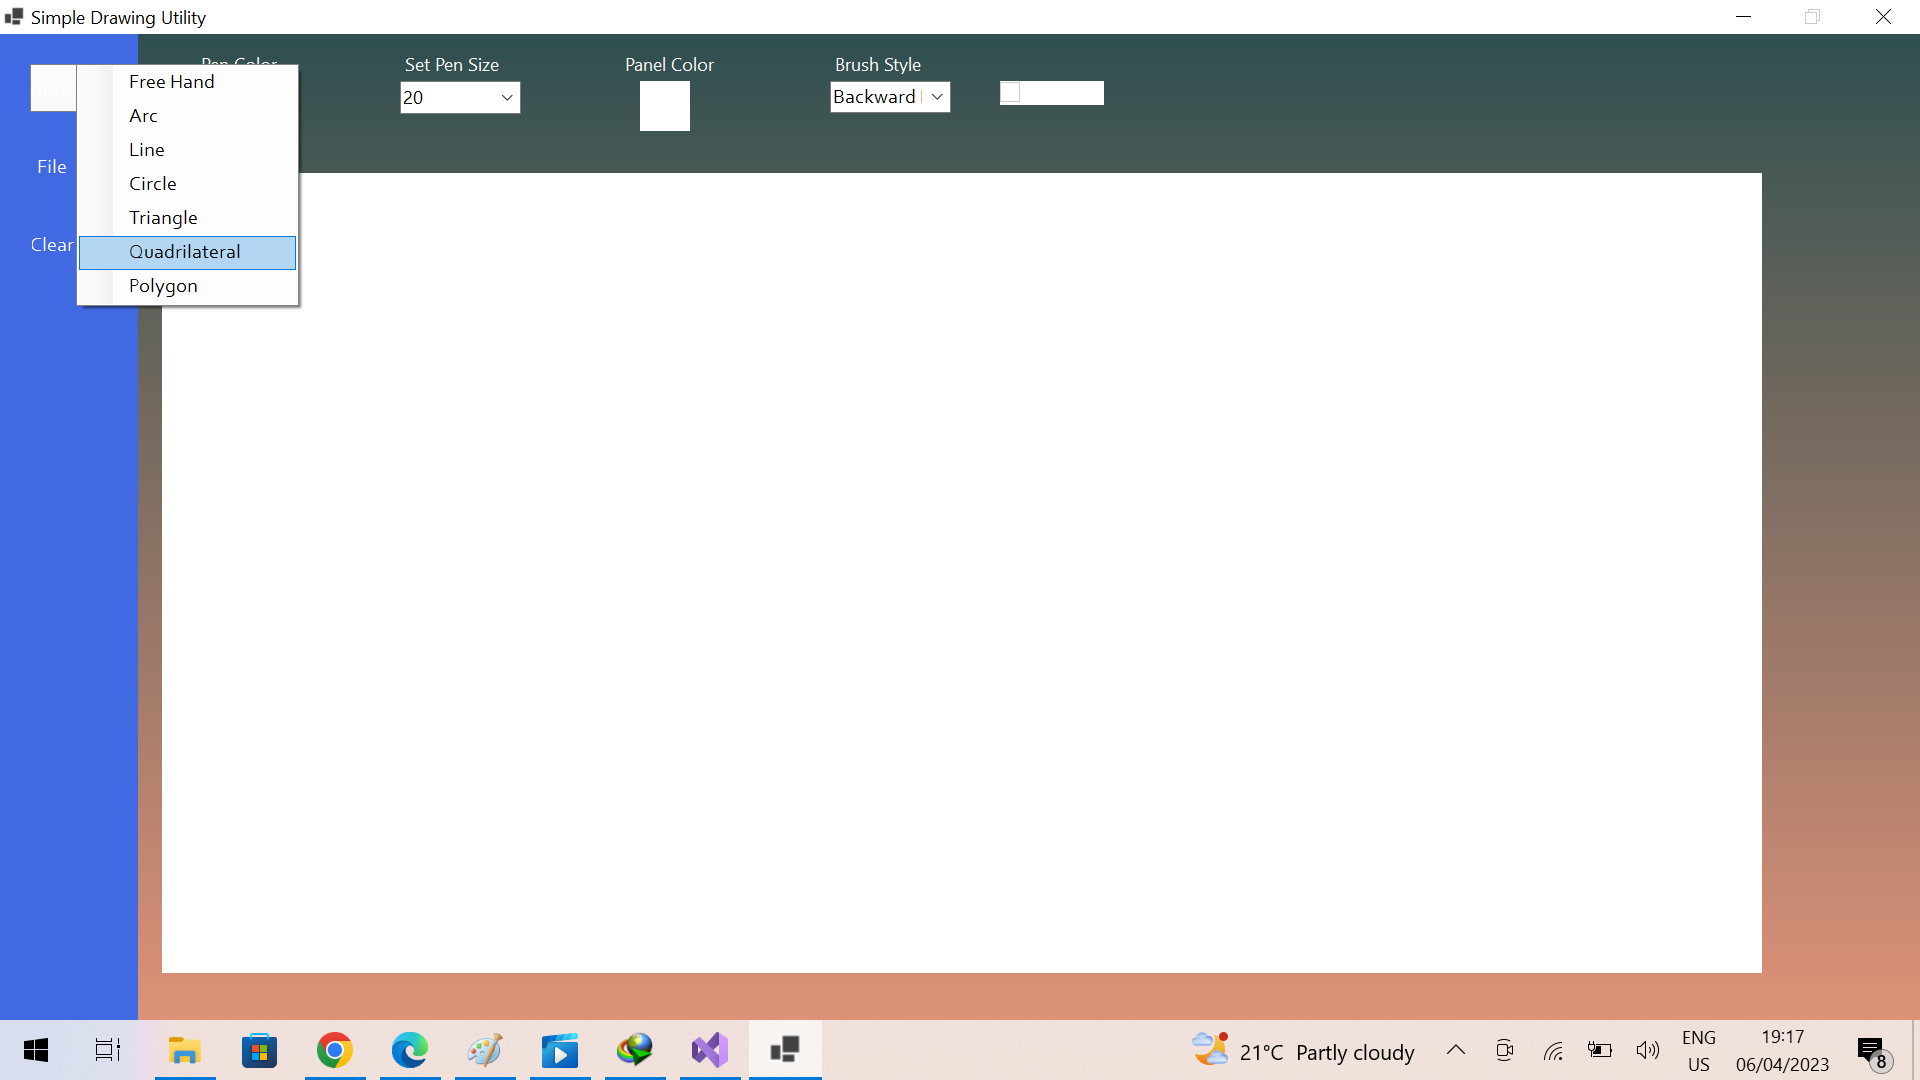1920x1080 pixels.
Task: Open the Simple Drawing Utility taskbar icon
Action: pyautogui.click(x=785, y=1050)
